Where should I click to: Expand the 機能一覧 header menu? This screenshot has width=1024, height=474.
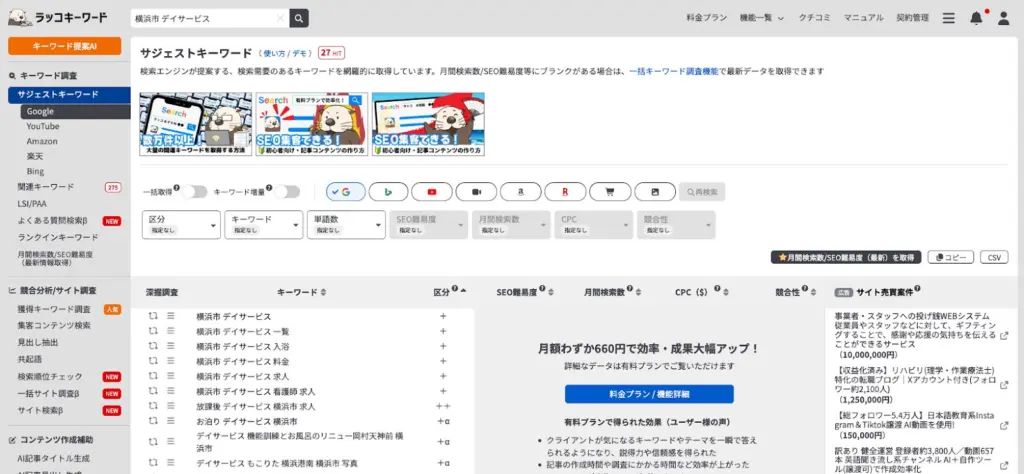pyautogui.click(x=761, y=18)
